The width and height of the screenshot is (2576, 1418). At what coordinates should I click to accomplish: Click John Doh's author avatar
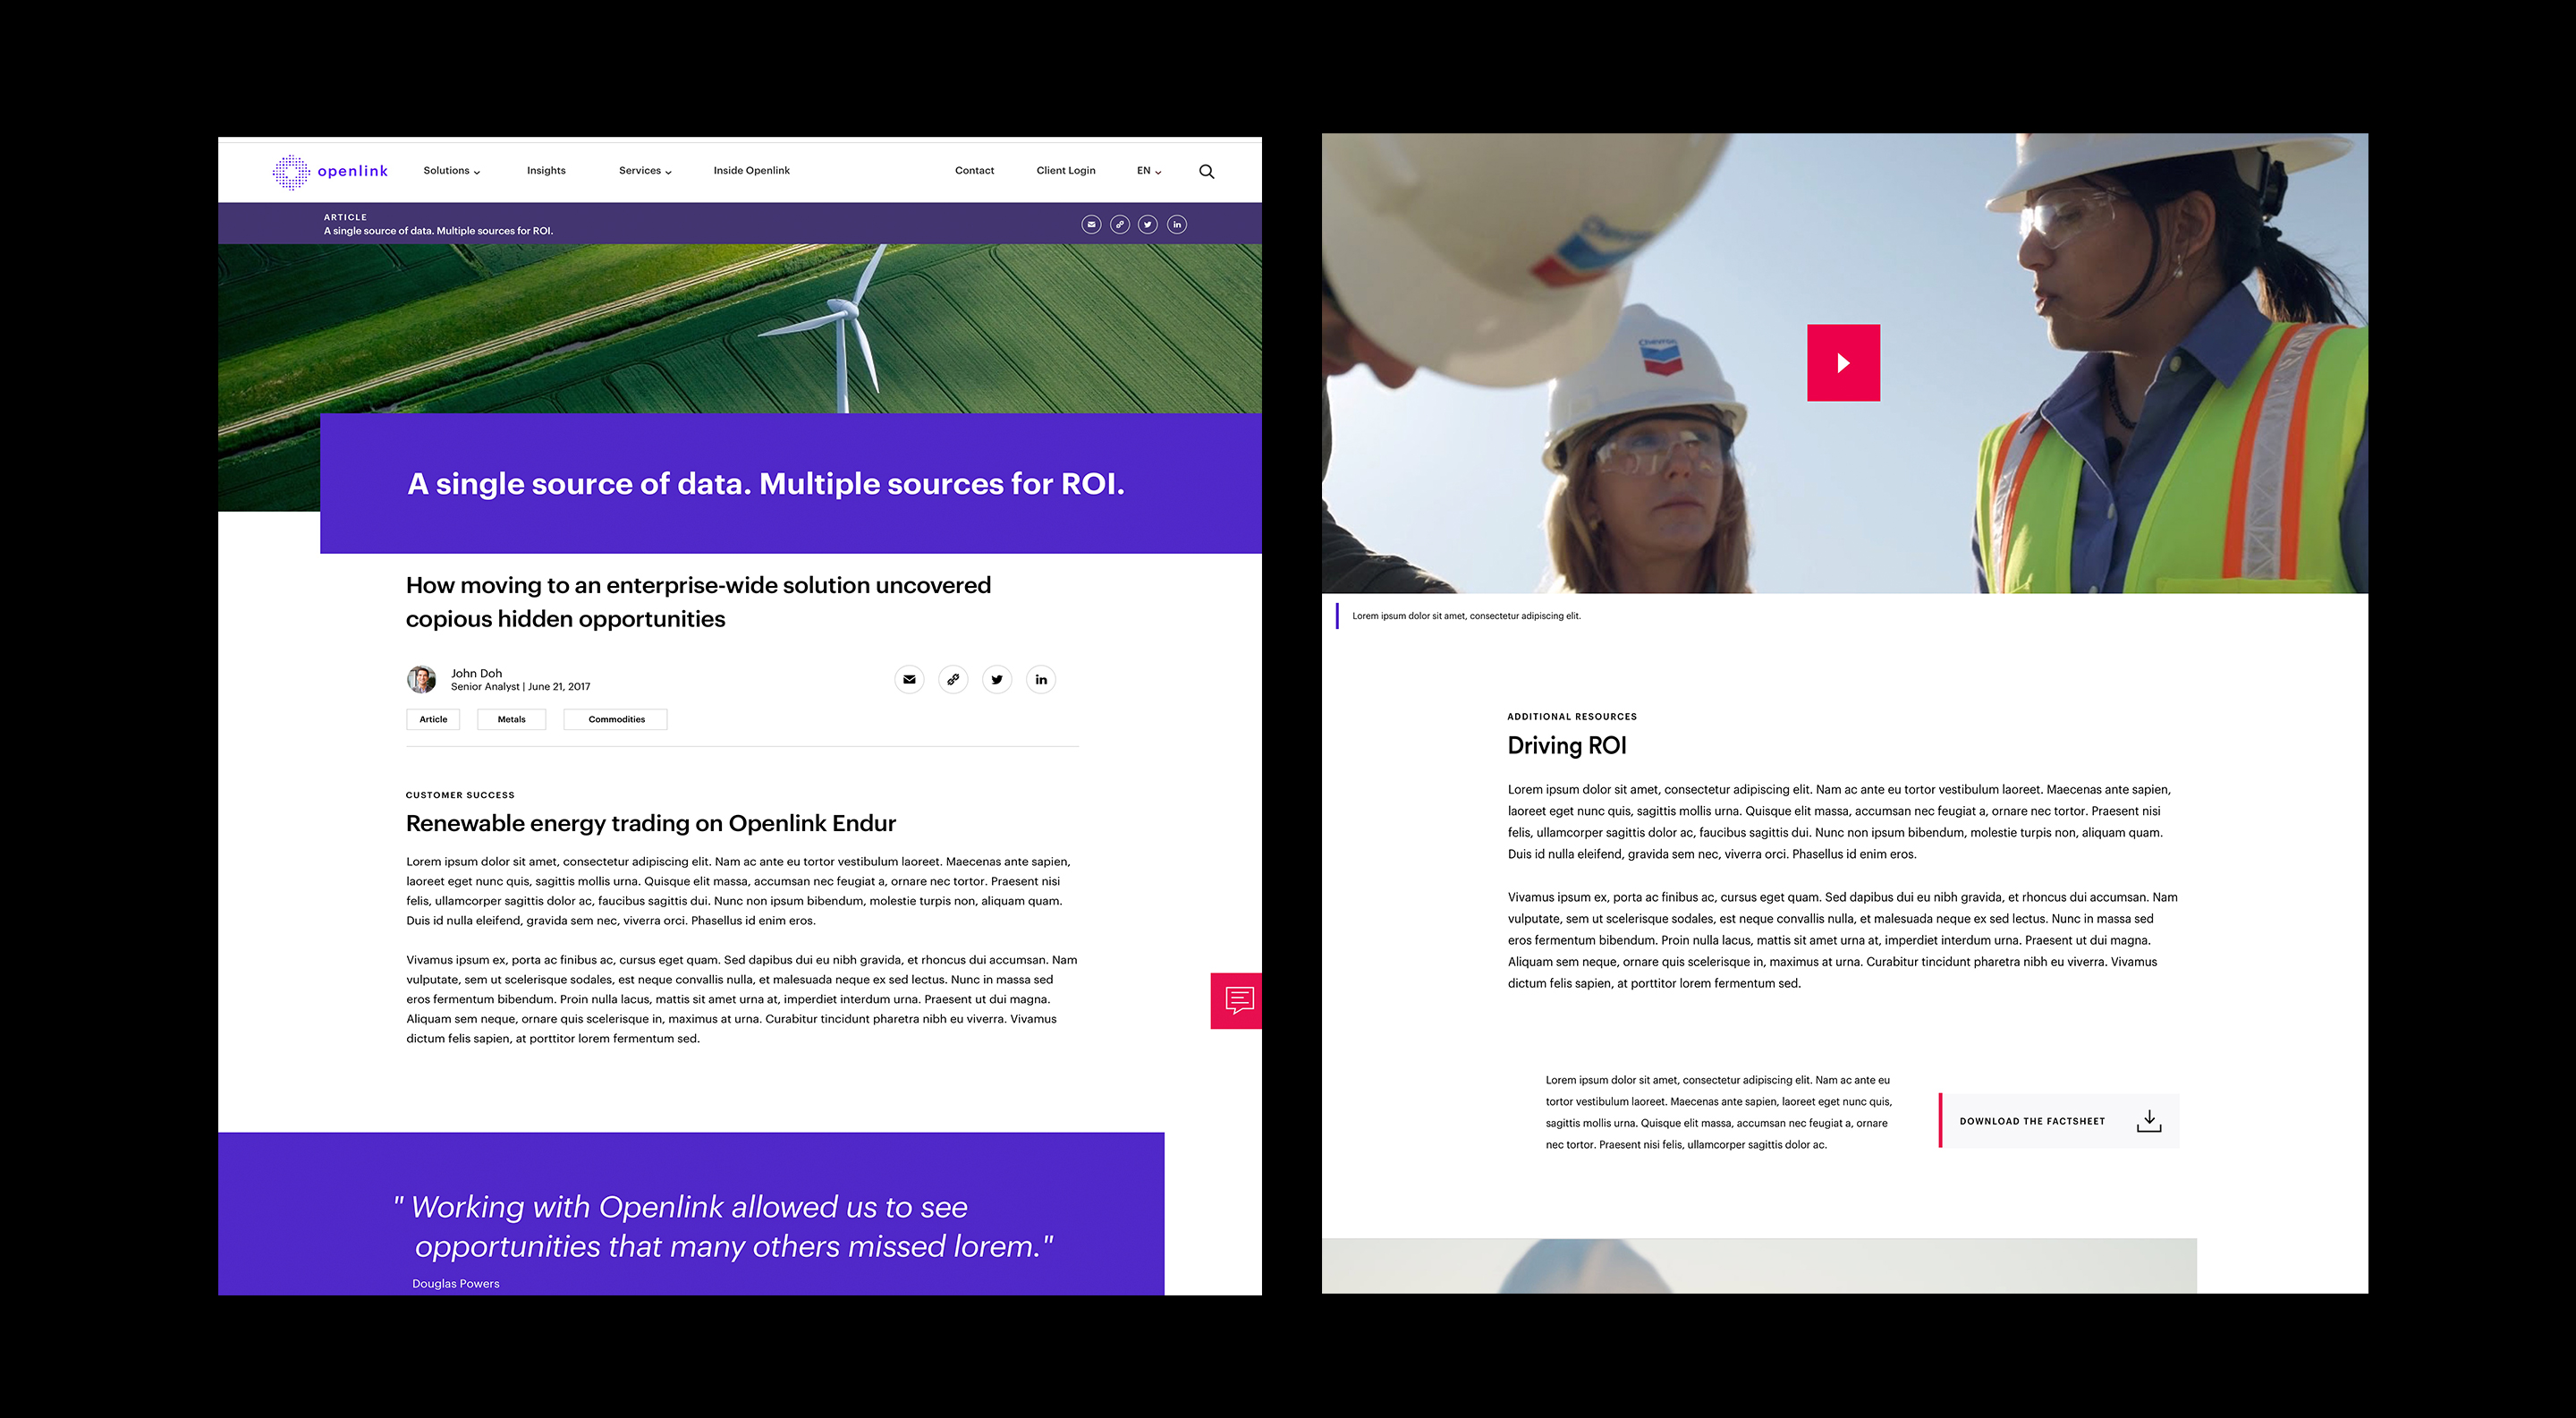coord(421,680)
